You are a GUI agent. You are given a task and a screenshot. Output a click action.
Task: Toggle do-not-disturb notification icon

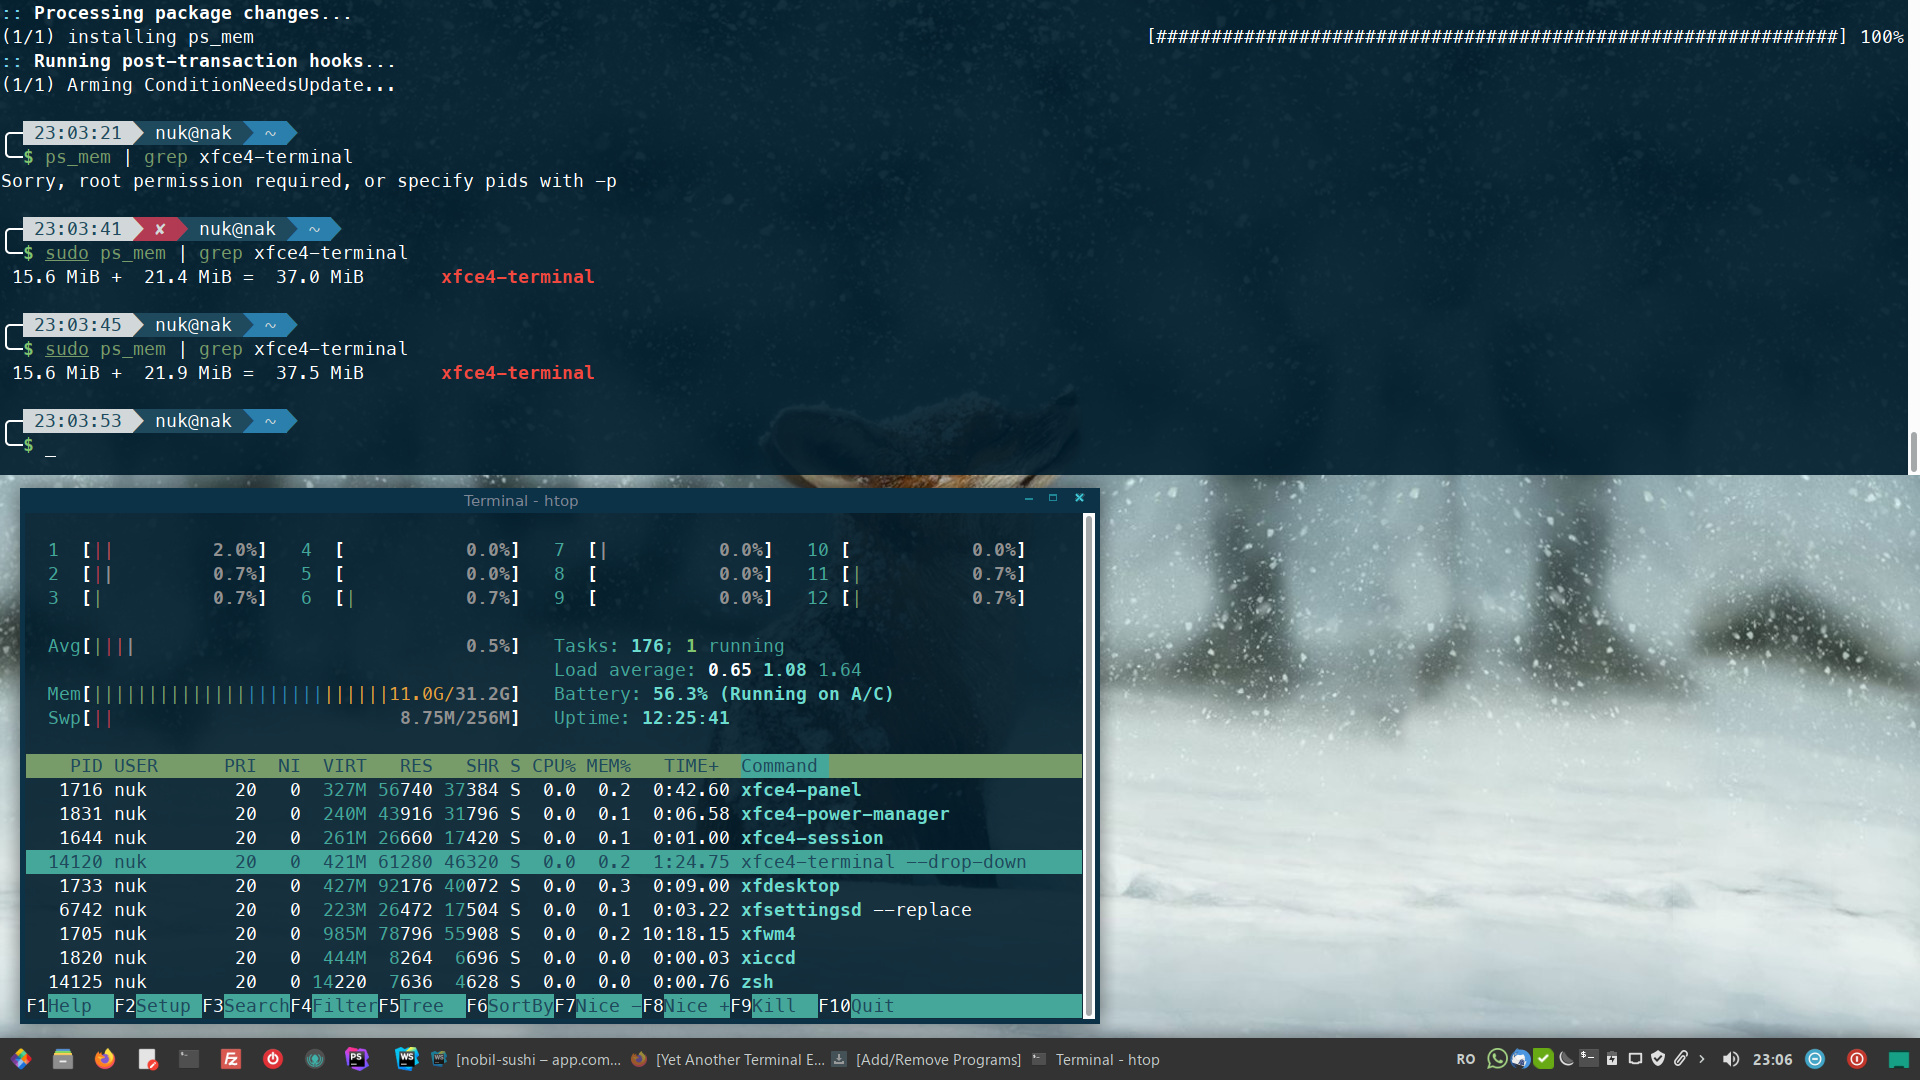pyautogui.click(x=1815, y=1059)
